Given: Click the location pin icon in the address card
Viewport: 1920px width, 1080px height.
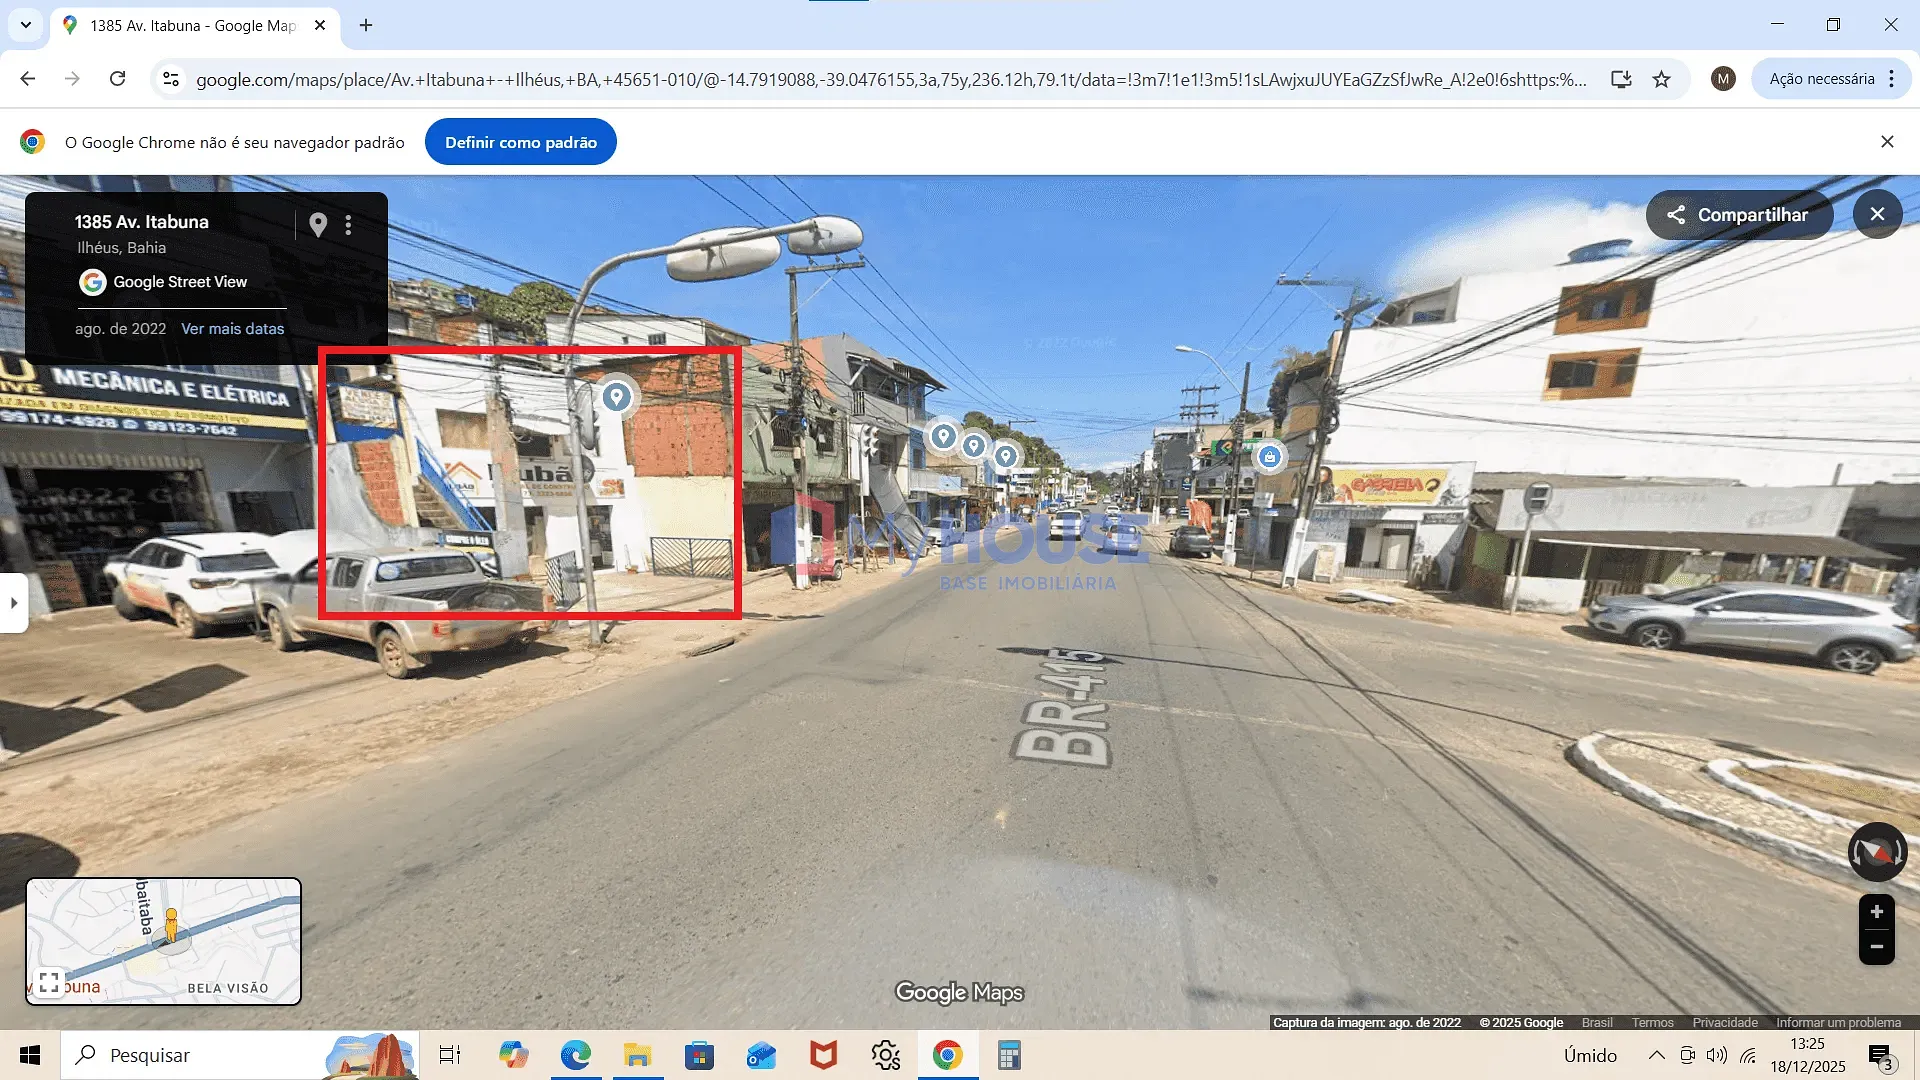Looking at the screenshot, I should coord(318,225).
